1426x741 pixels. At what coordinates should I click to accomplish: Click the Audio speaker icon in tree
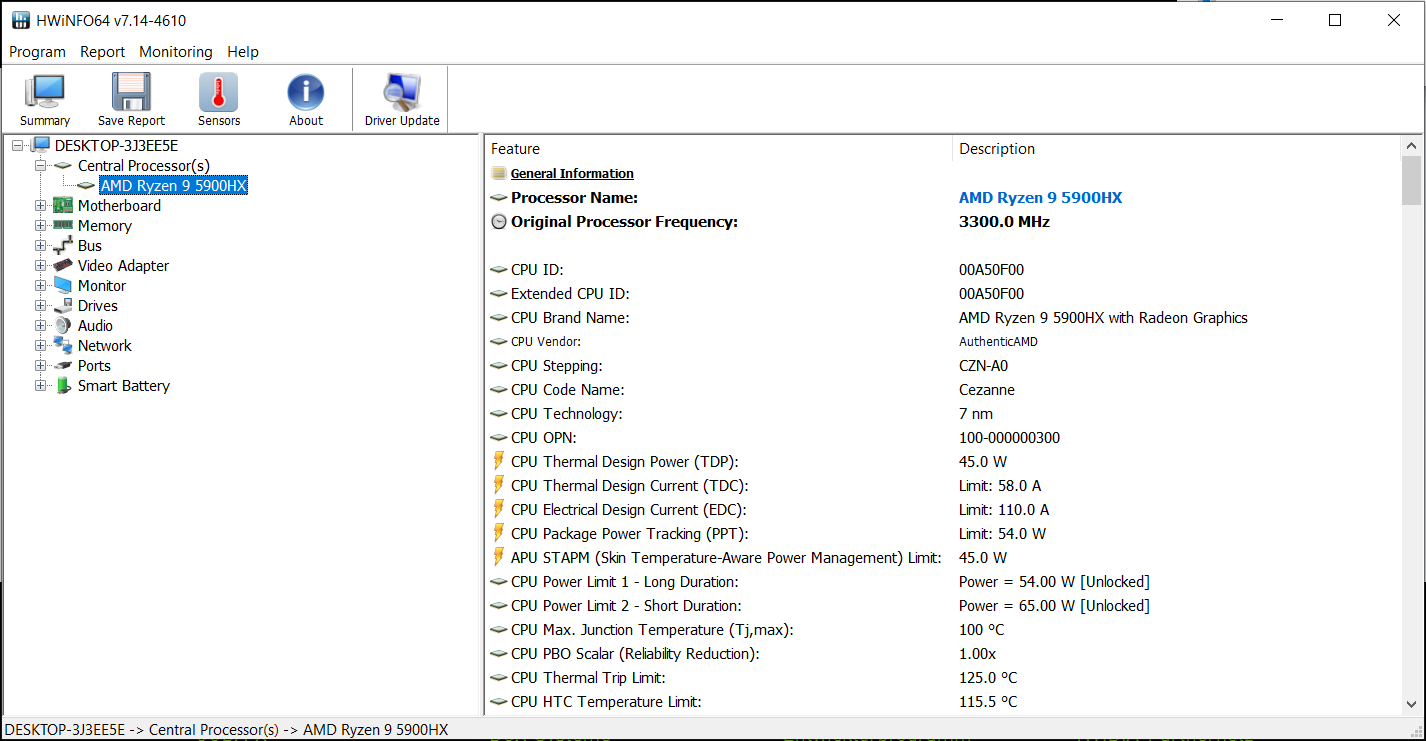tap(63, 326)
